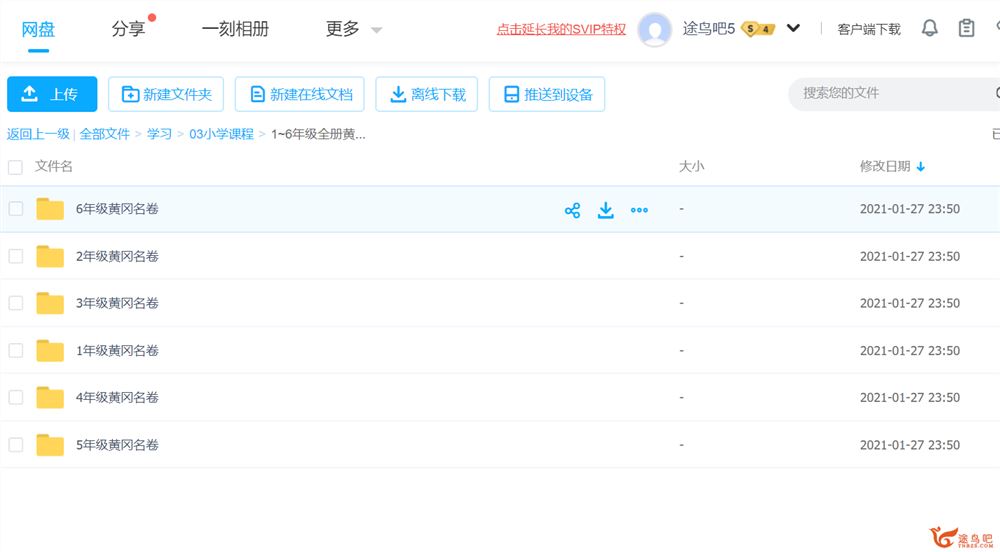Sort by 大小 column header
The image size is (1000, 552).
(x=691, y=166)
